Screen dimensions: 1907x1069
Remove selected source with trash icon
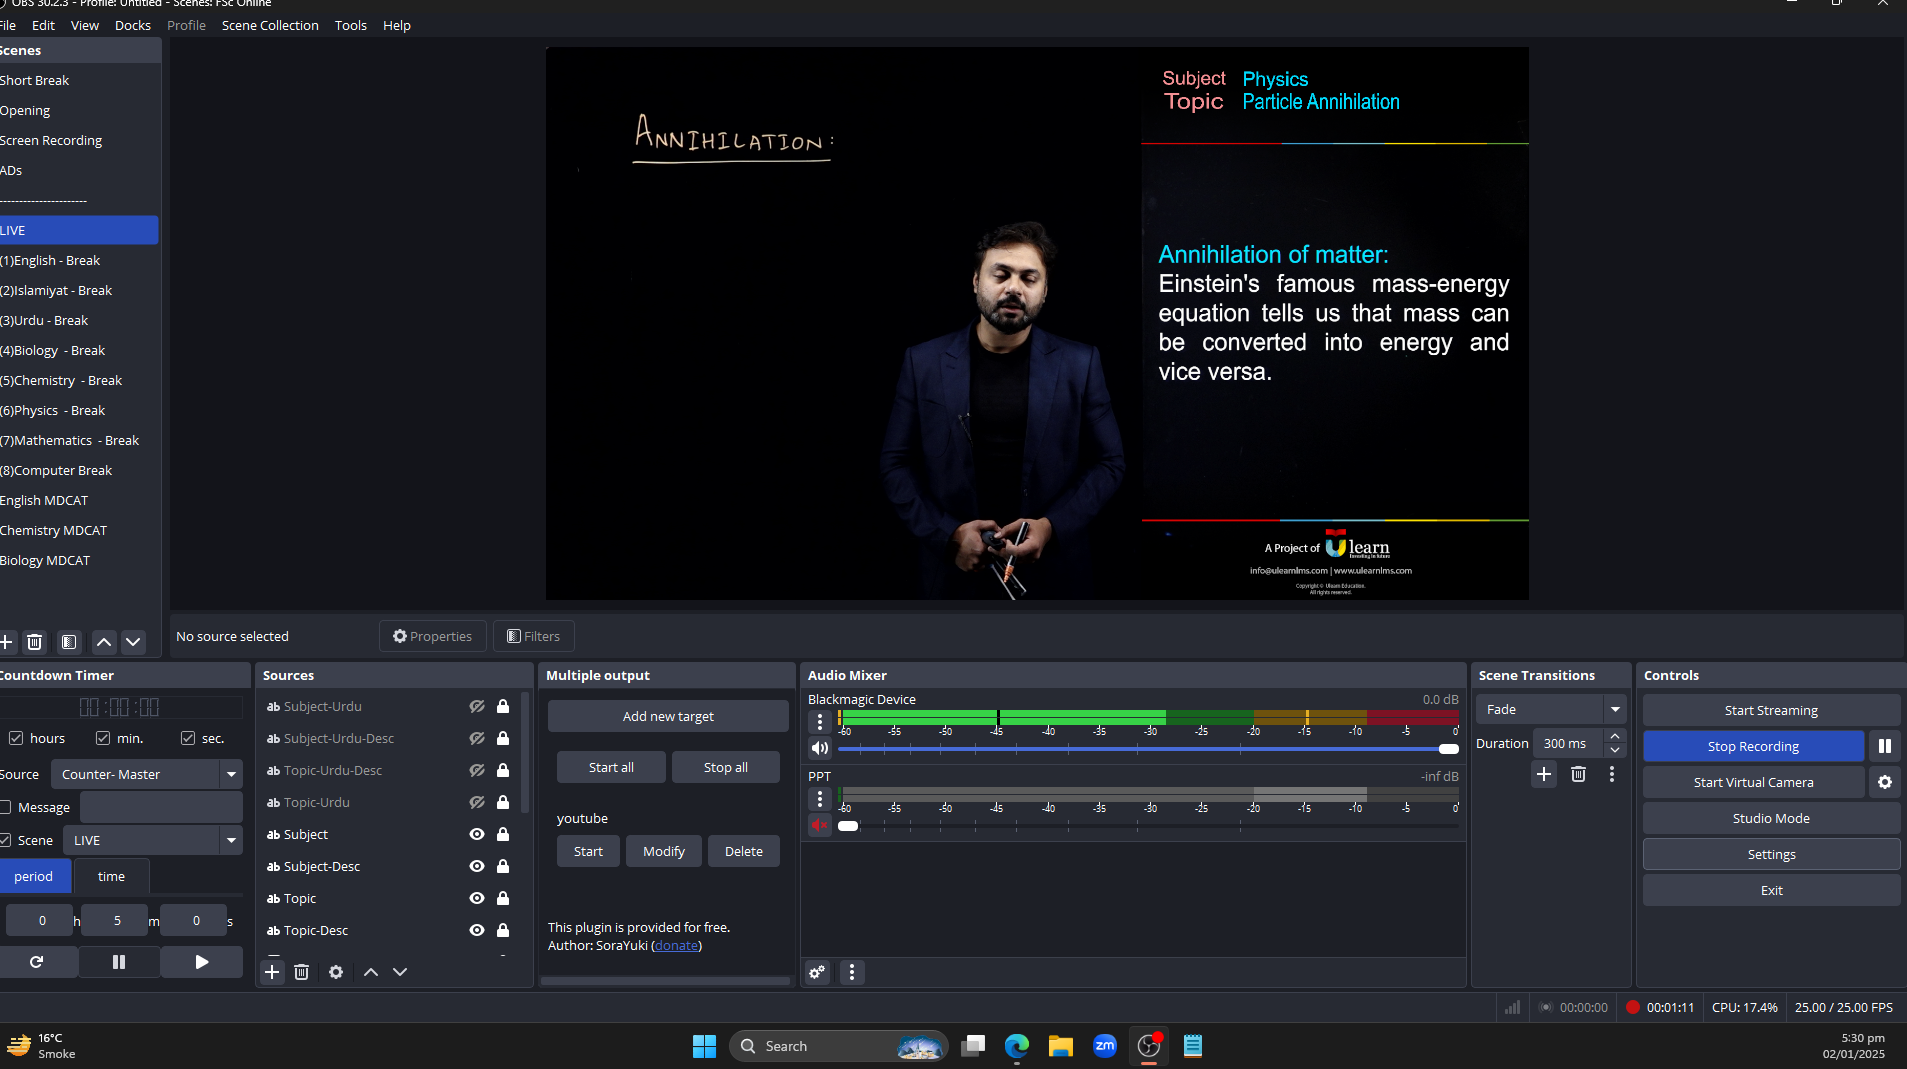point(301,972)
